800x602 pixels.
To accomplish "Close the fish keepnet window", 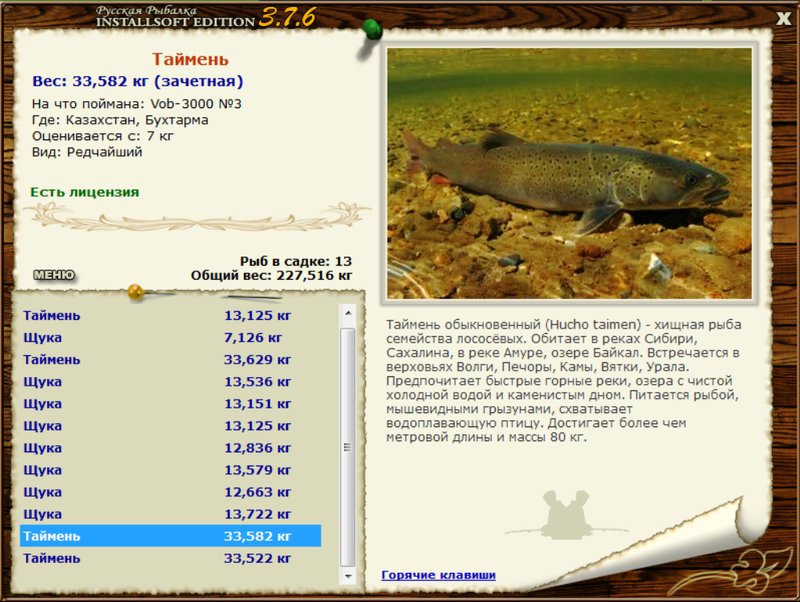I will pos(783,18).
